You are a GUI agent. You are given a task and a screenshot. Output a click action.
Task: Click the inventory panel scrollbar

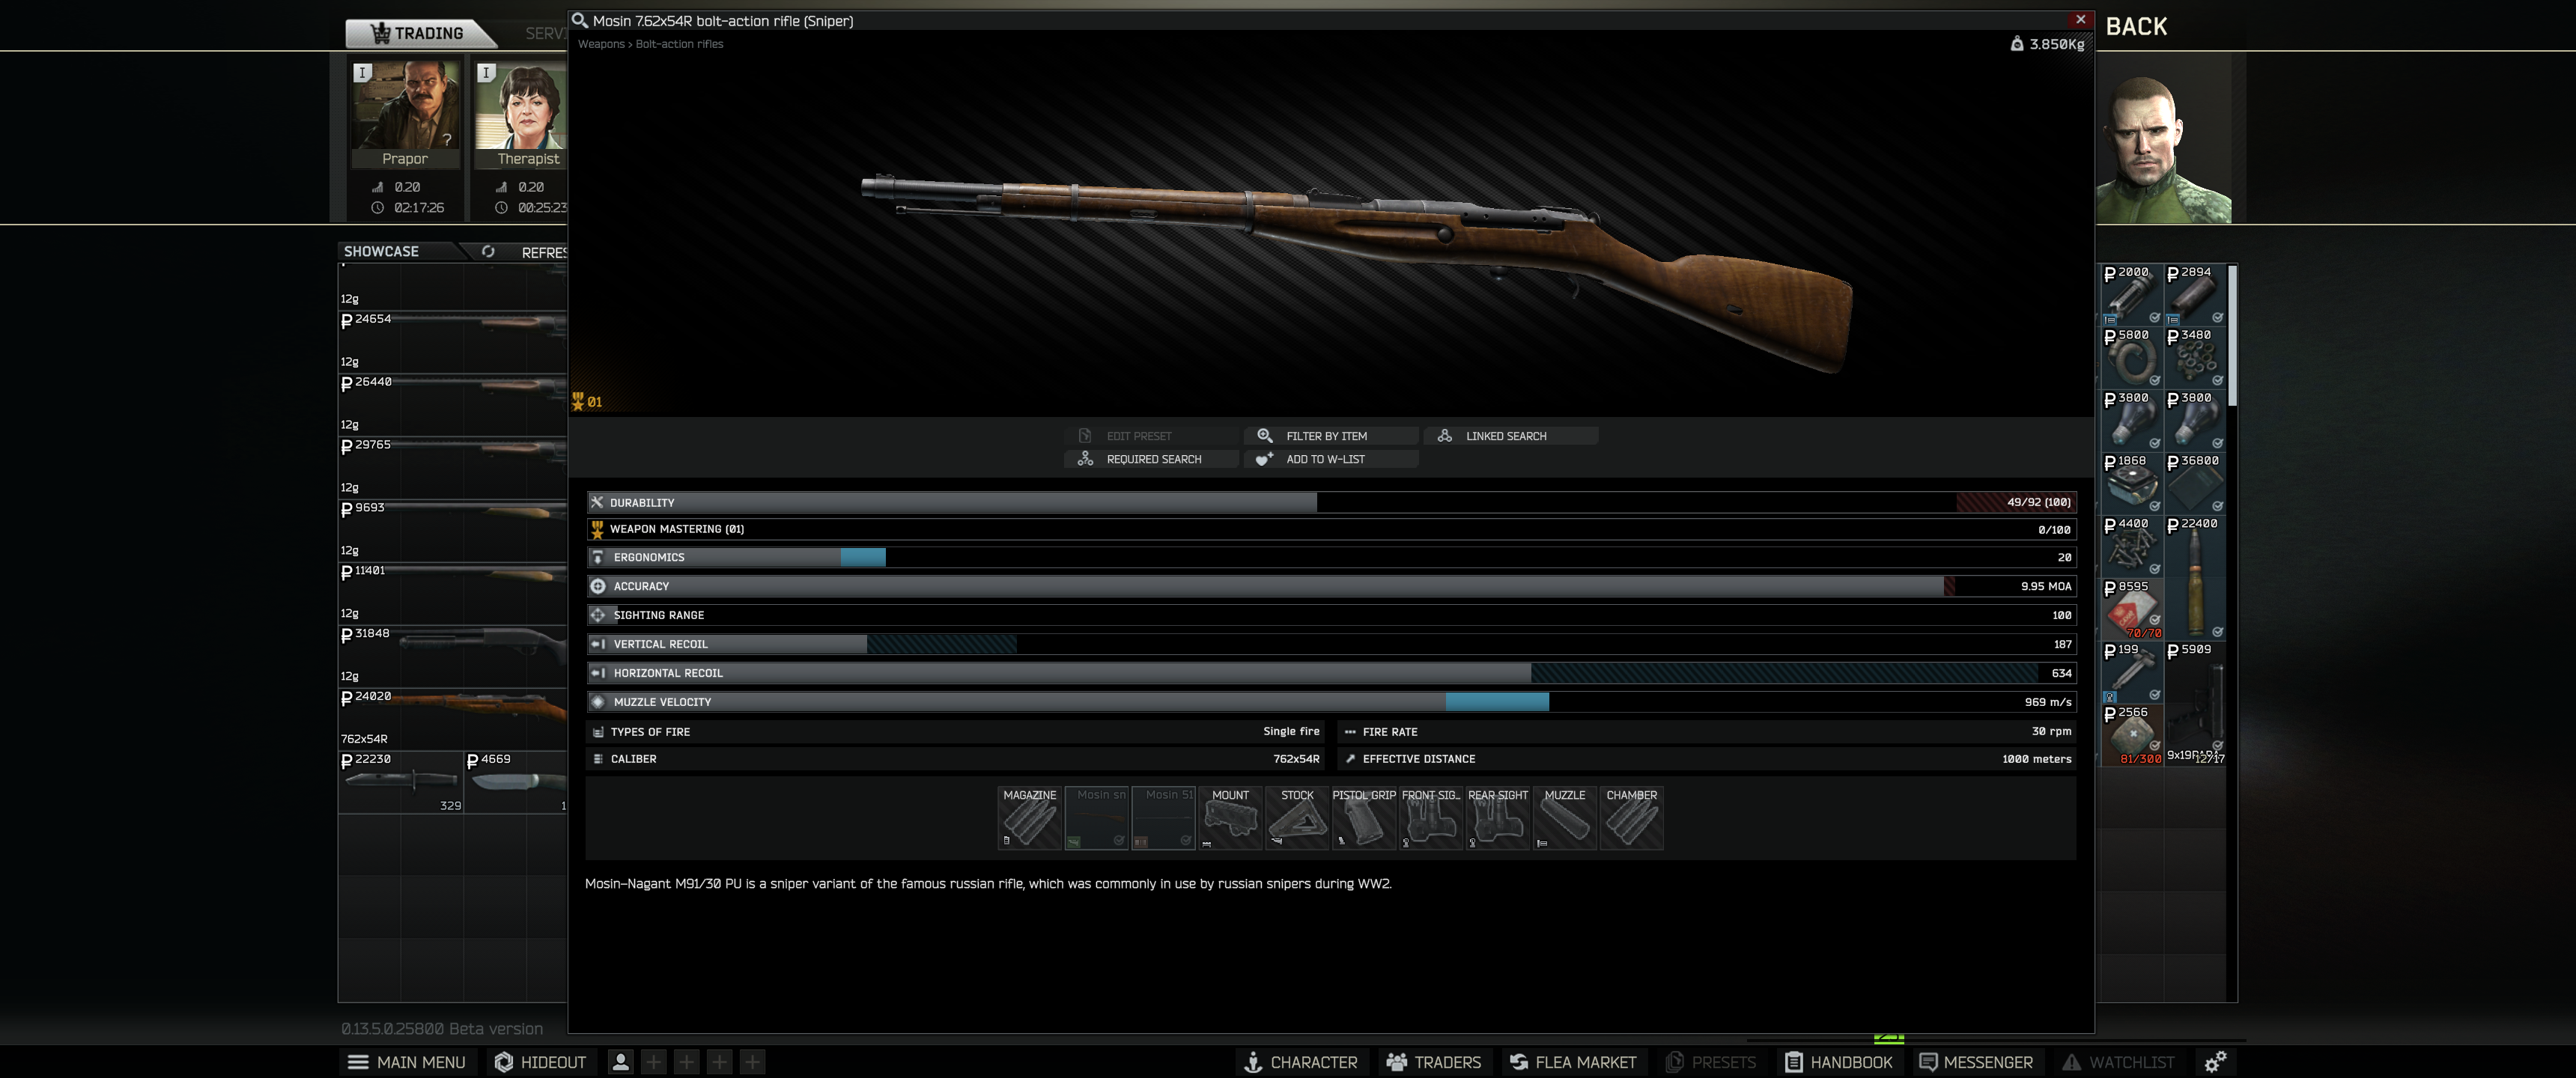2232,336
